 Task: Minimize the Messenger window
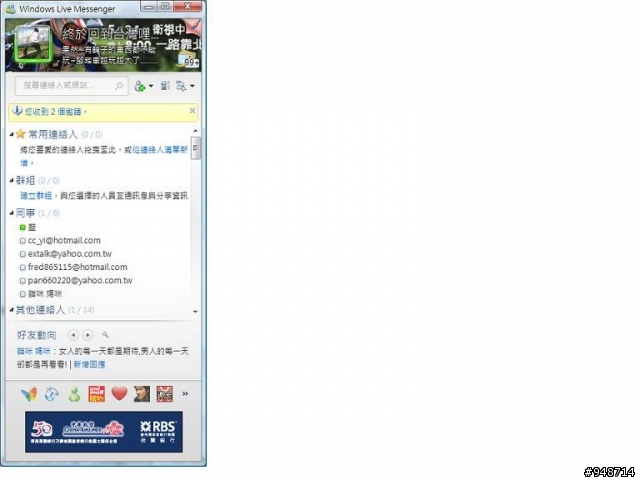click(149, 7)
